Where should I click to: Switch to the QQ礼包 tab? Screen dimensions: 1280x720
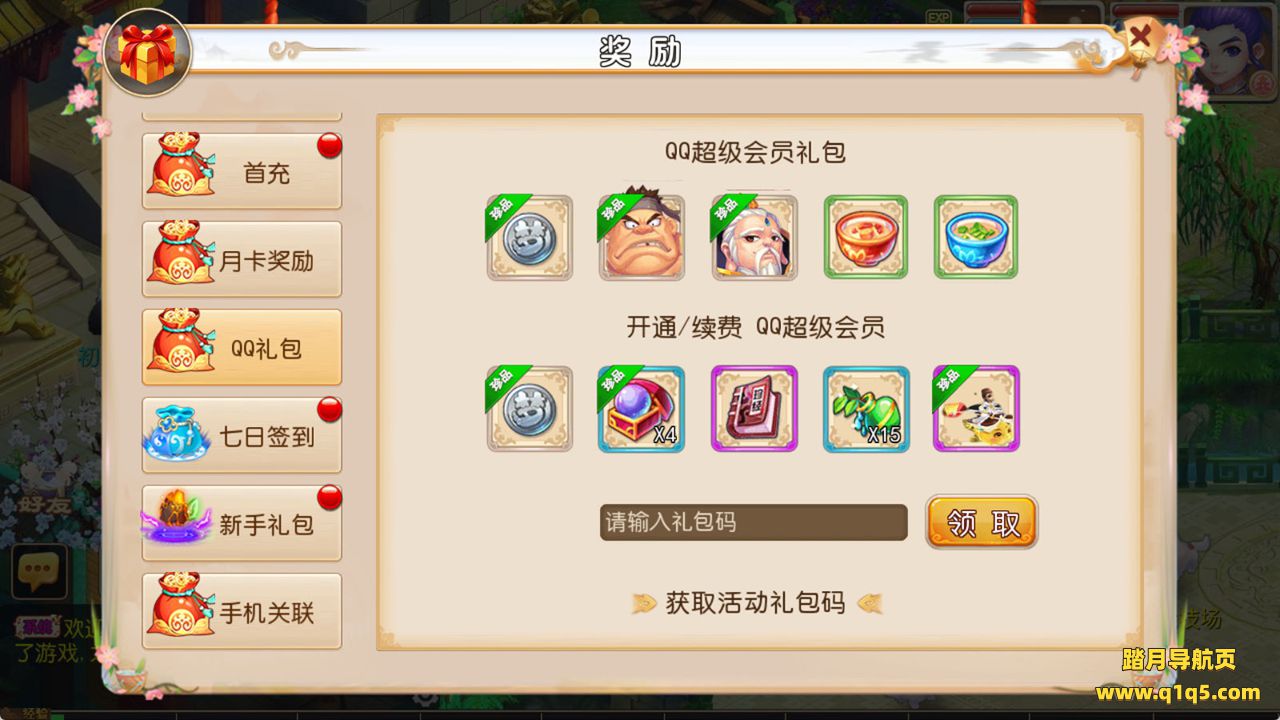click(242, 348)
